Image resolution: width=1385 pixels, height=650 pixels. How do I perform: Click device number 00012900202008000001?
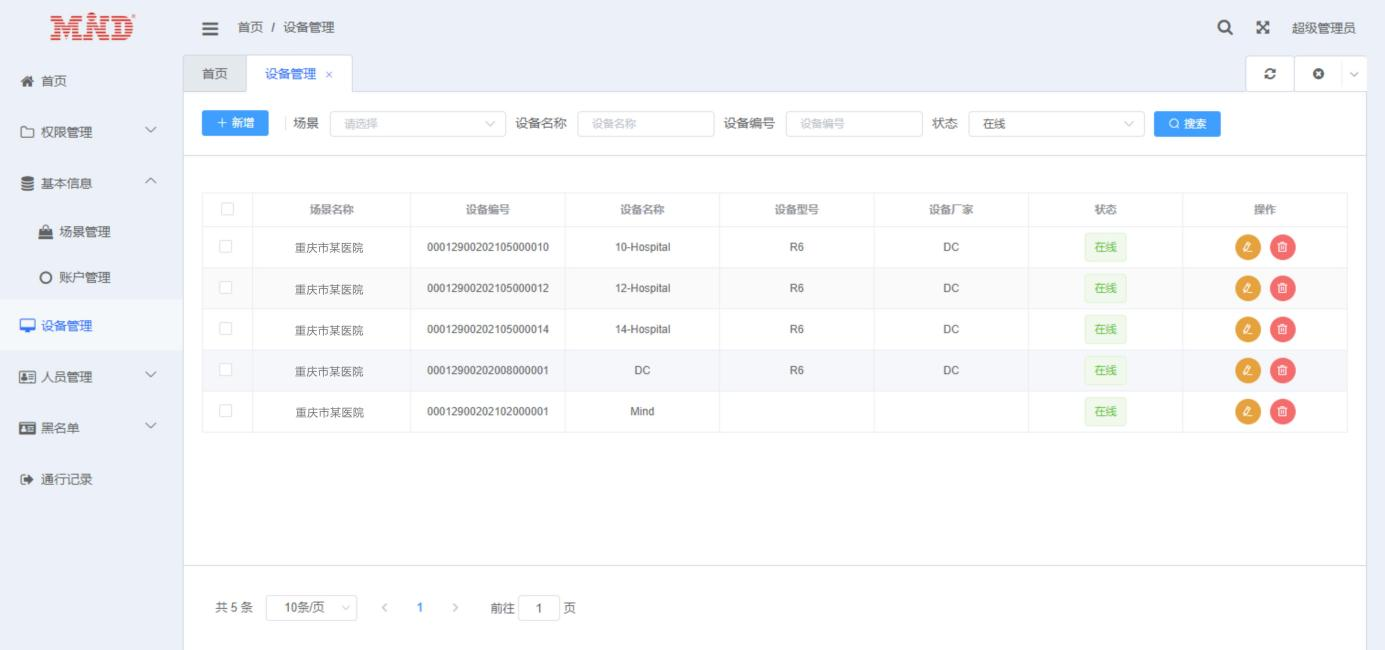pos(487,371)
